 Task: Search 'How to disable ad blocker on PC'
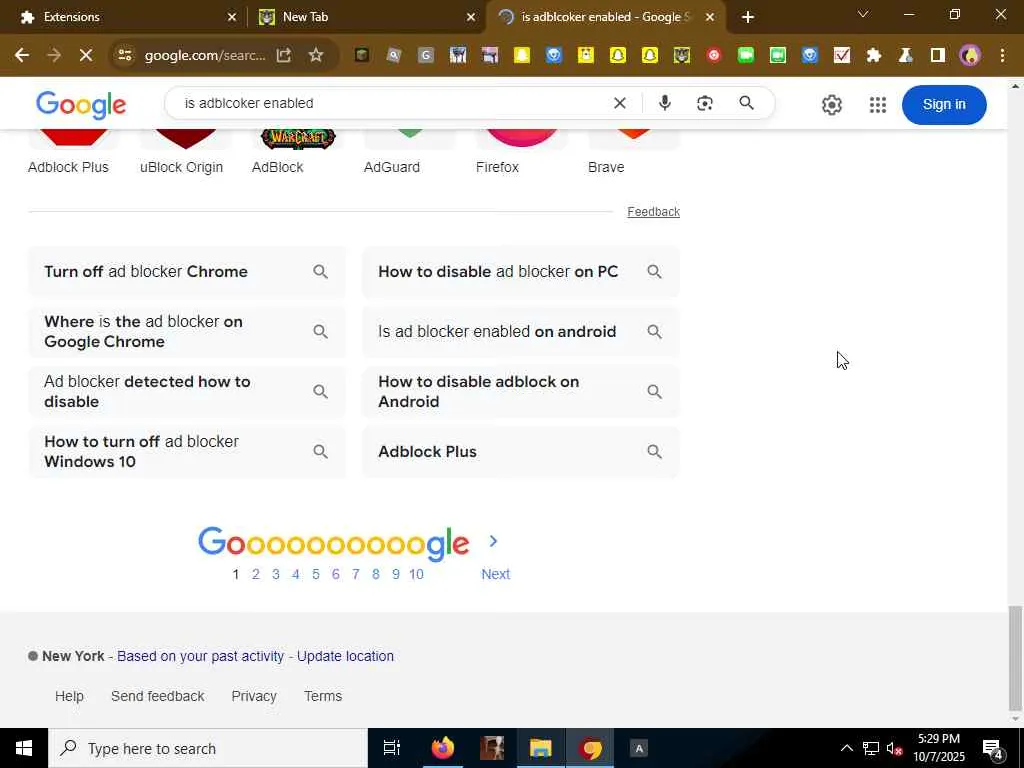(x=521, y=272)
